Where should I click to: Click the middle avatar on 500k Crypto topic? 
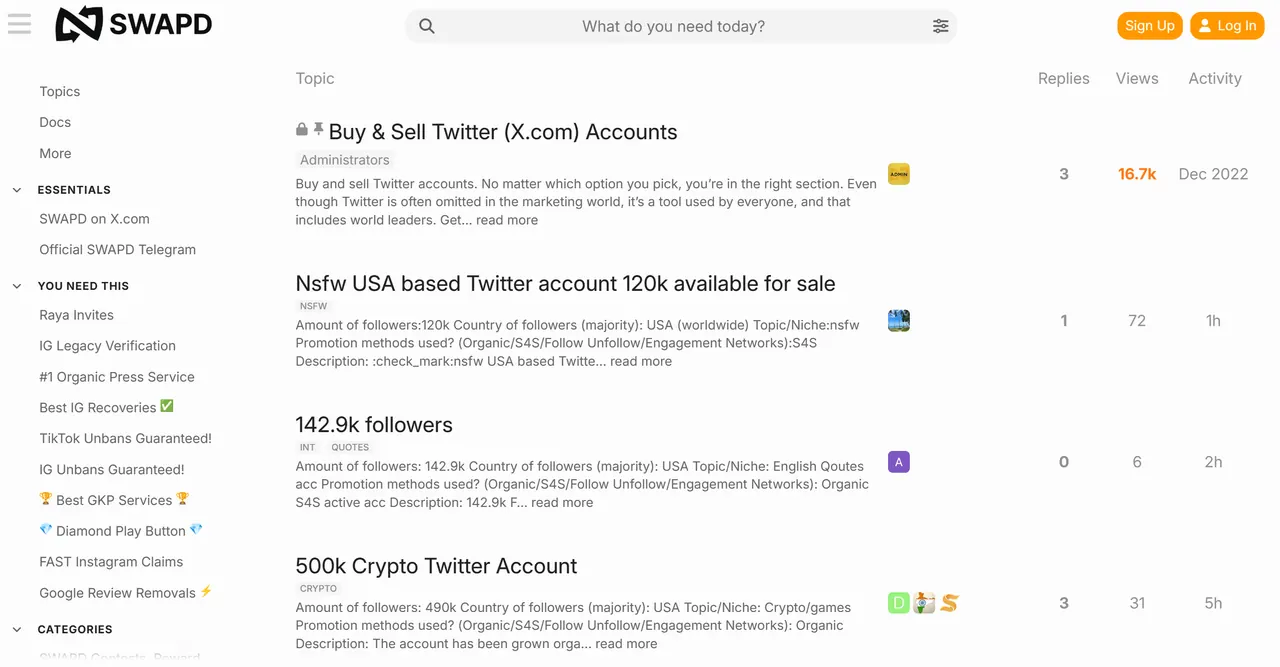click(x=923, y=603)
